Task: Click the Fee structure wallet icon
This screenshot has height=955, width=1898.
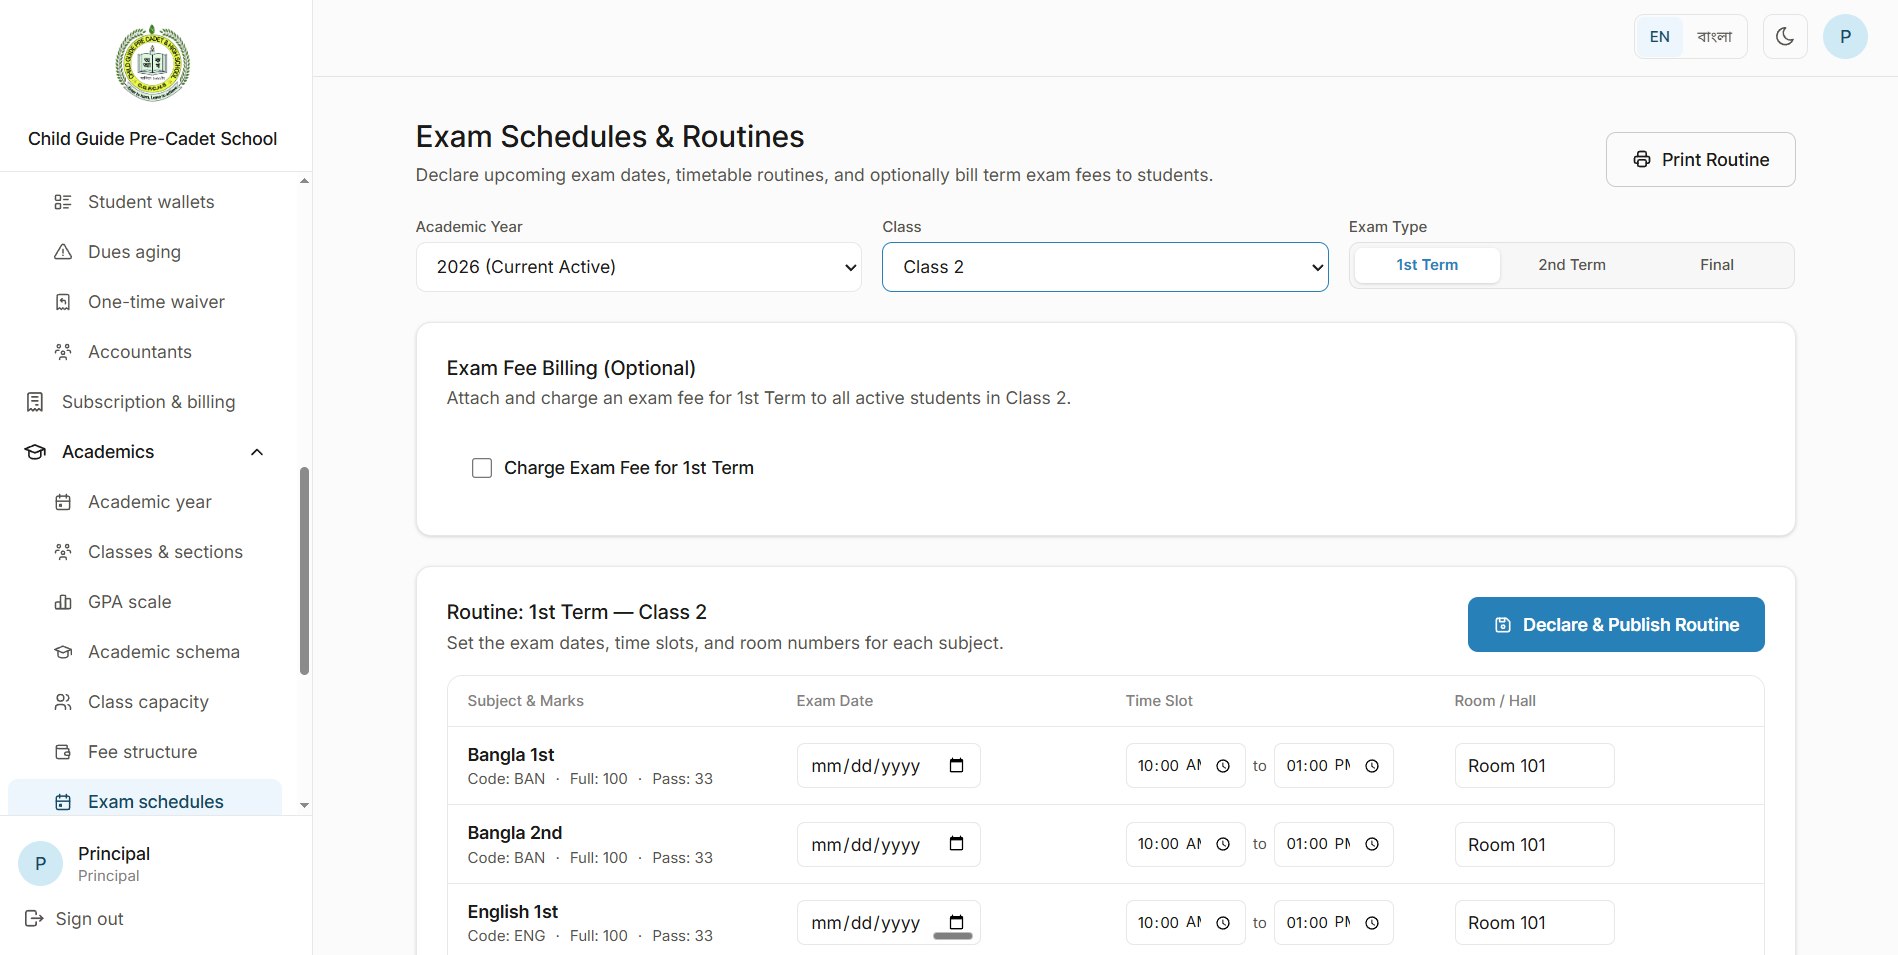Action: [63, 752]
